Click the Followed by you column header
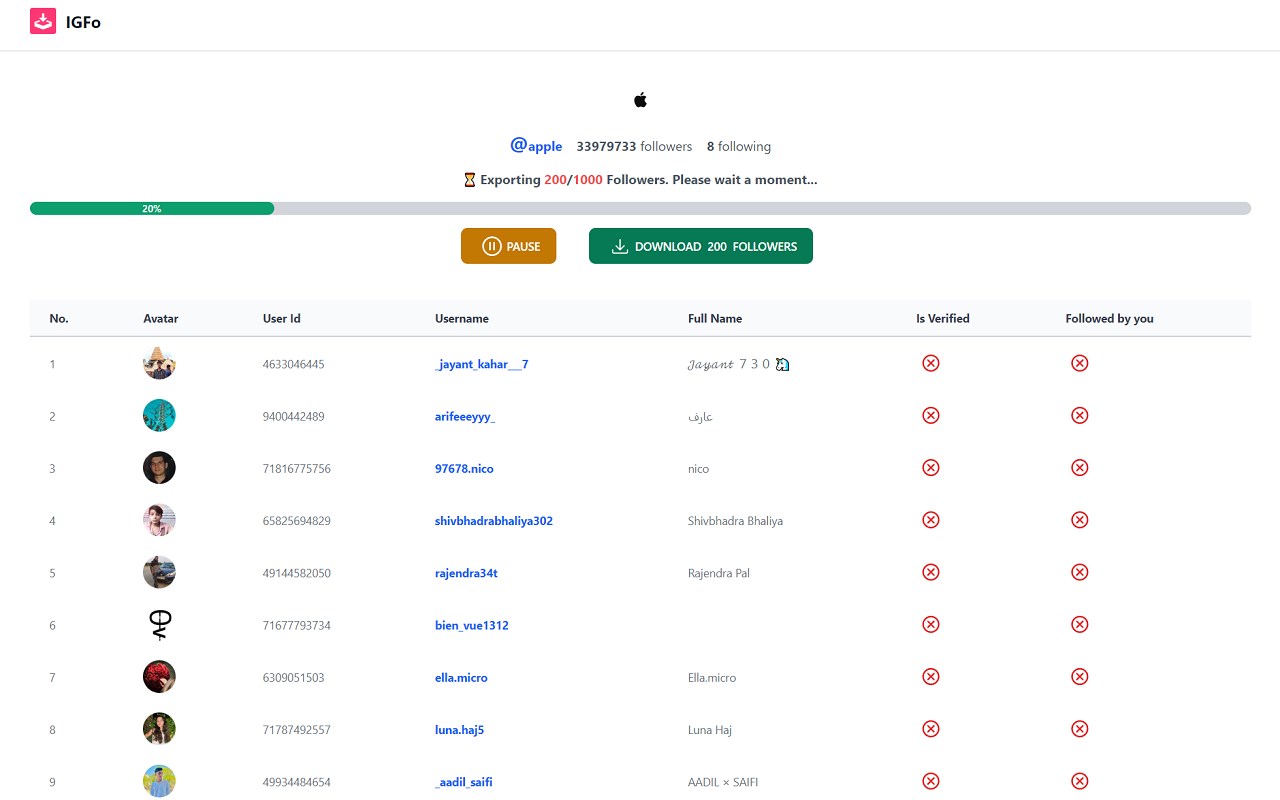The width and height of the screenshot is (1280, 800). point(1110,318)
